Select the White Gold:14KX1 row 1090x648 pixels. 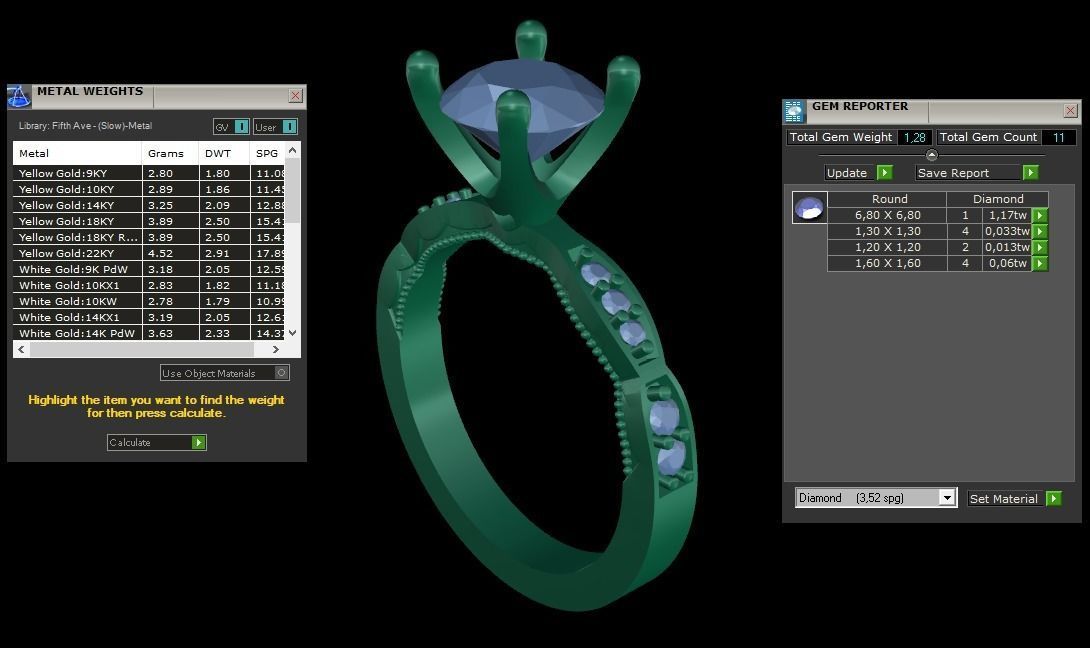click(x=149, y=317)
